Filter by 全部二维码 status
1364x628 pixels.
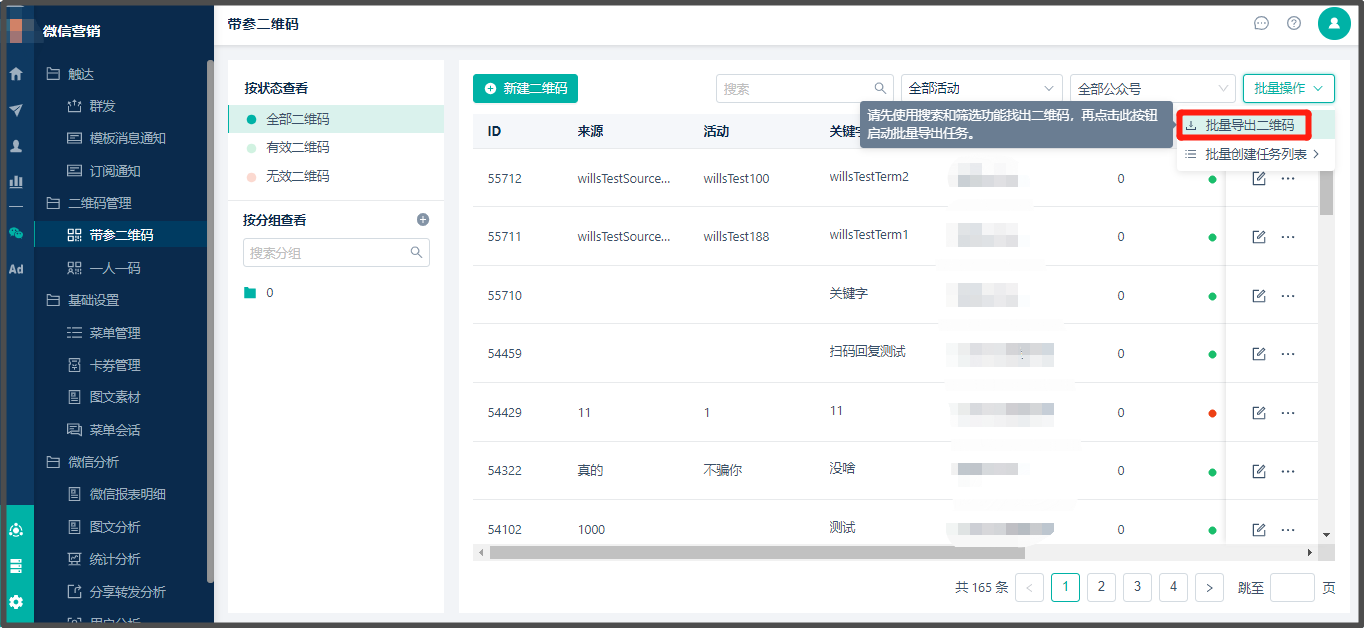[x=336, y=119]
